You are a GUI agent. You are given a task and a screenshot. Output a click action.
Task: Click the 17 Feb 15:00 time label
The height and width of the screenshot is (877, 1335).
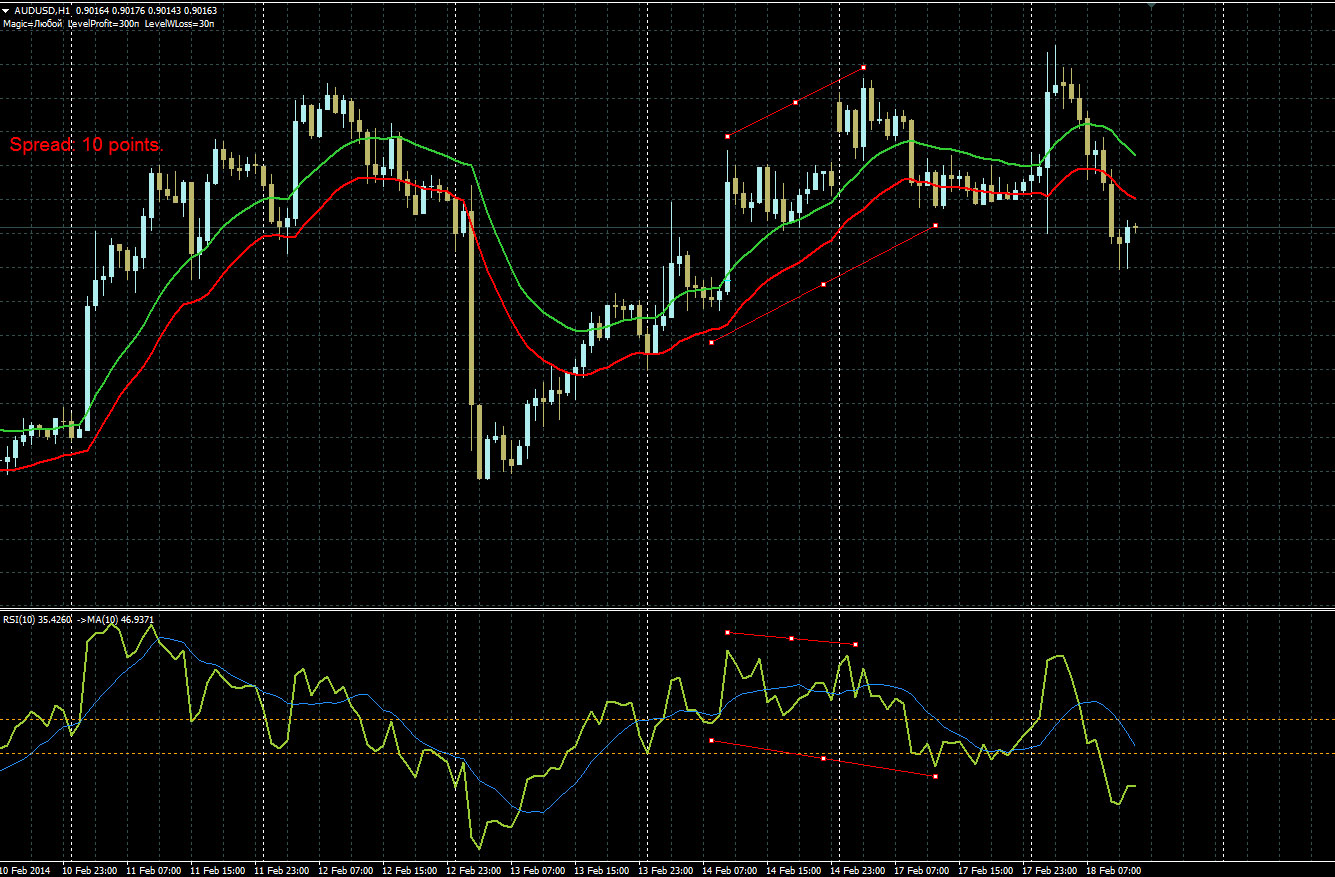click(985, 870)
